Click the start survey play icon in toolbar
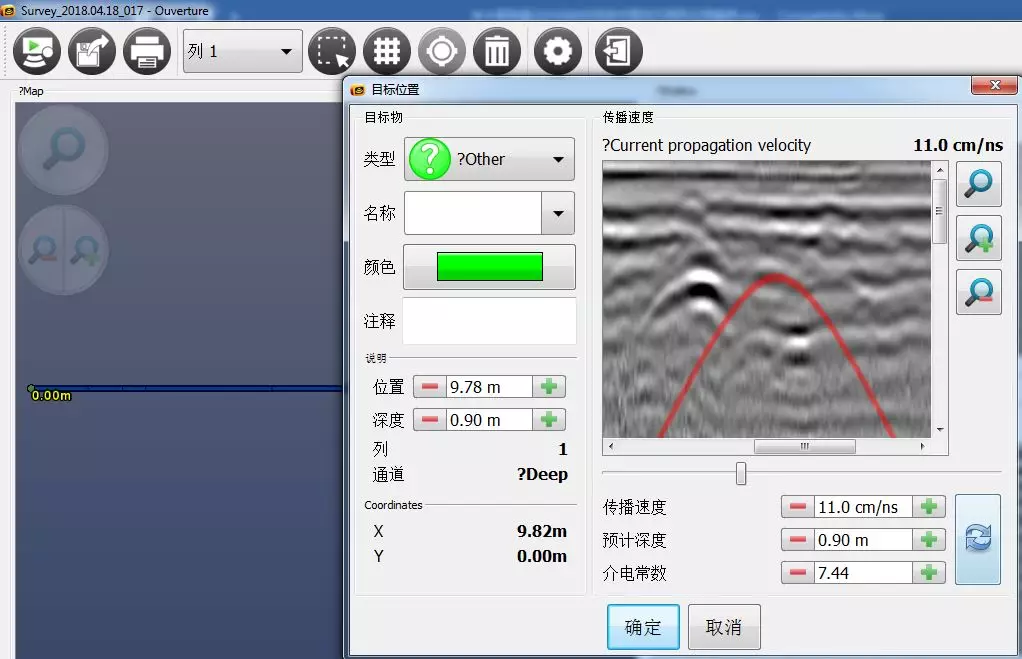The width and height of the screenshot is (1022, 659). click(x=37, y=50)
